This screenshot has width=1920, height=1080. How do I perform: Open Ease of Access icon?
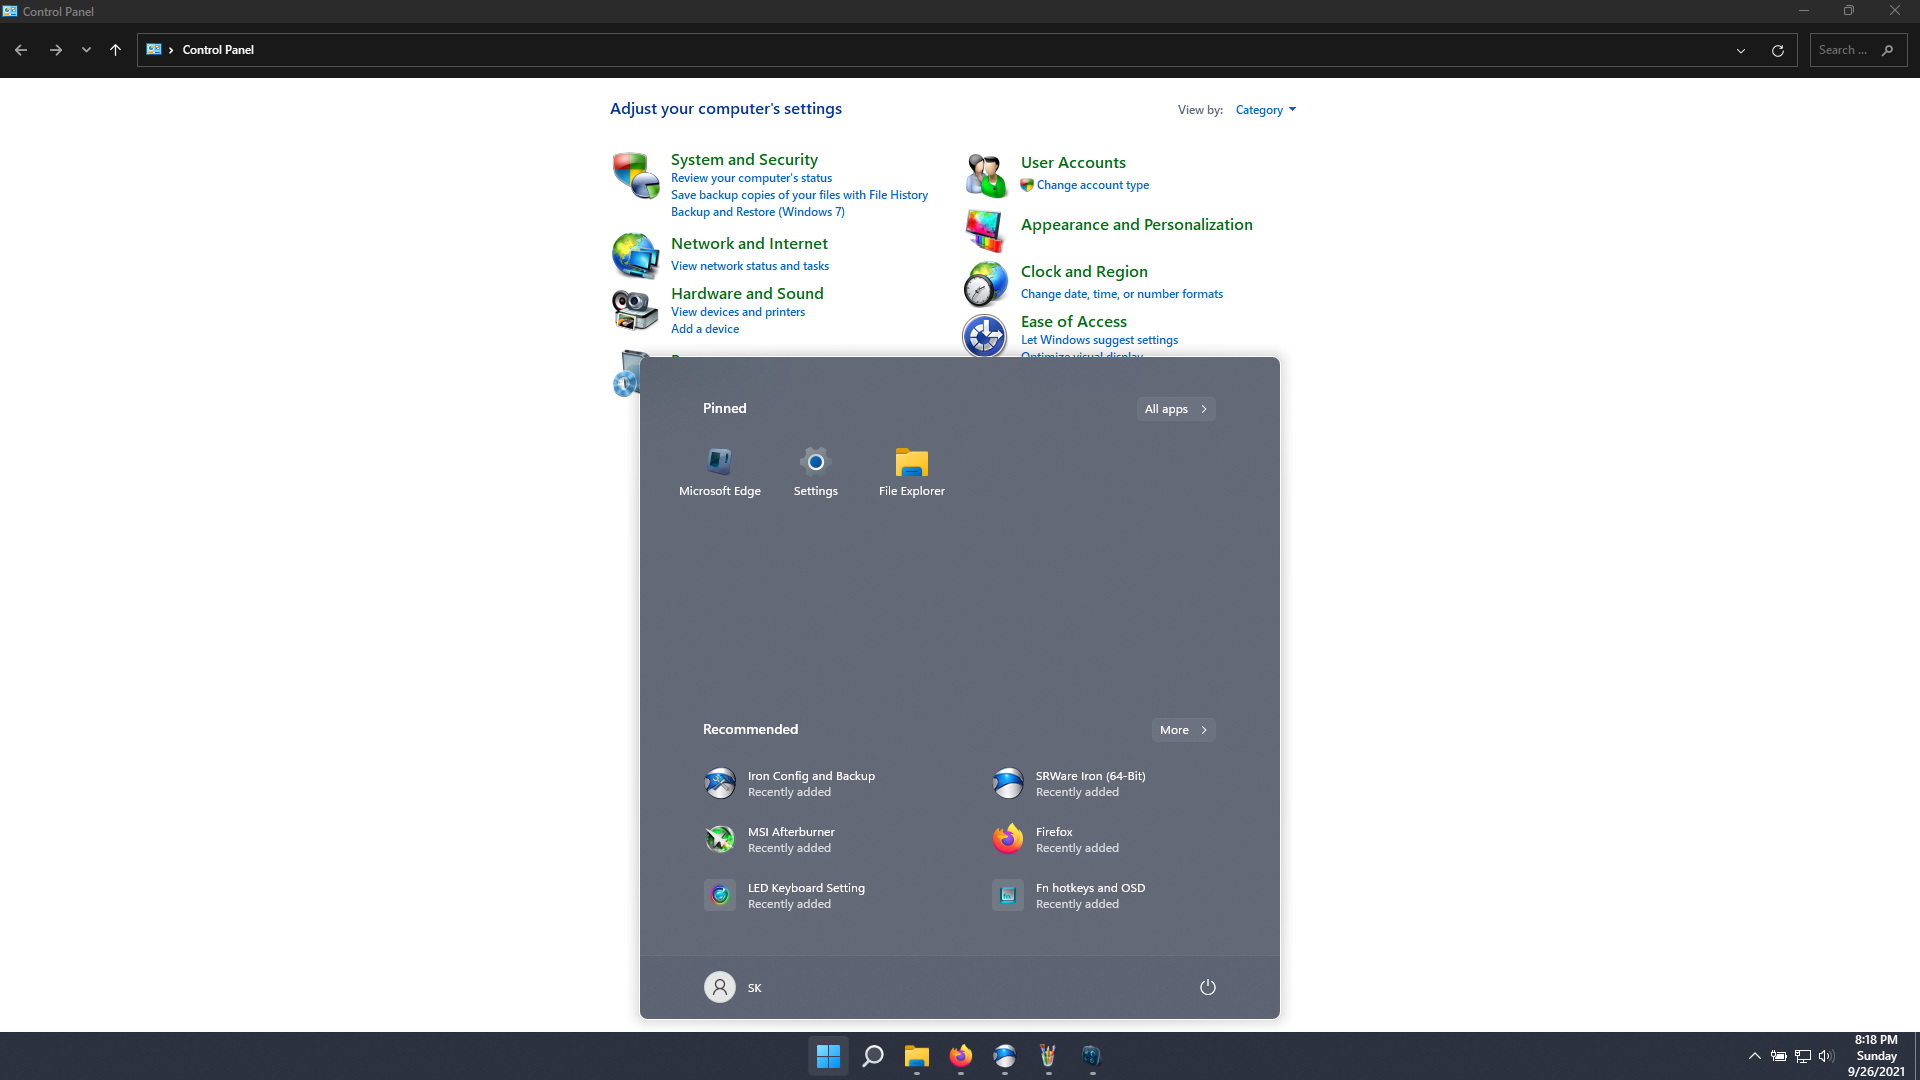click(985, 336)
